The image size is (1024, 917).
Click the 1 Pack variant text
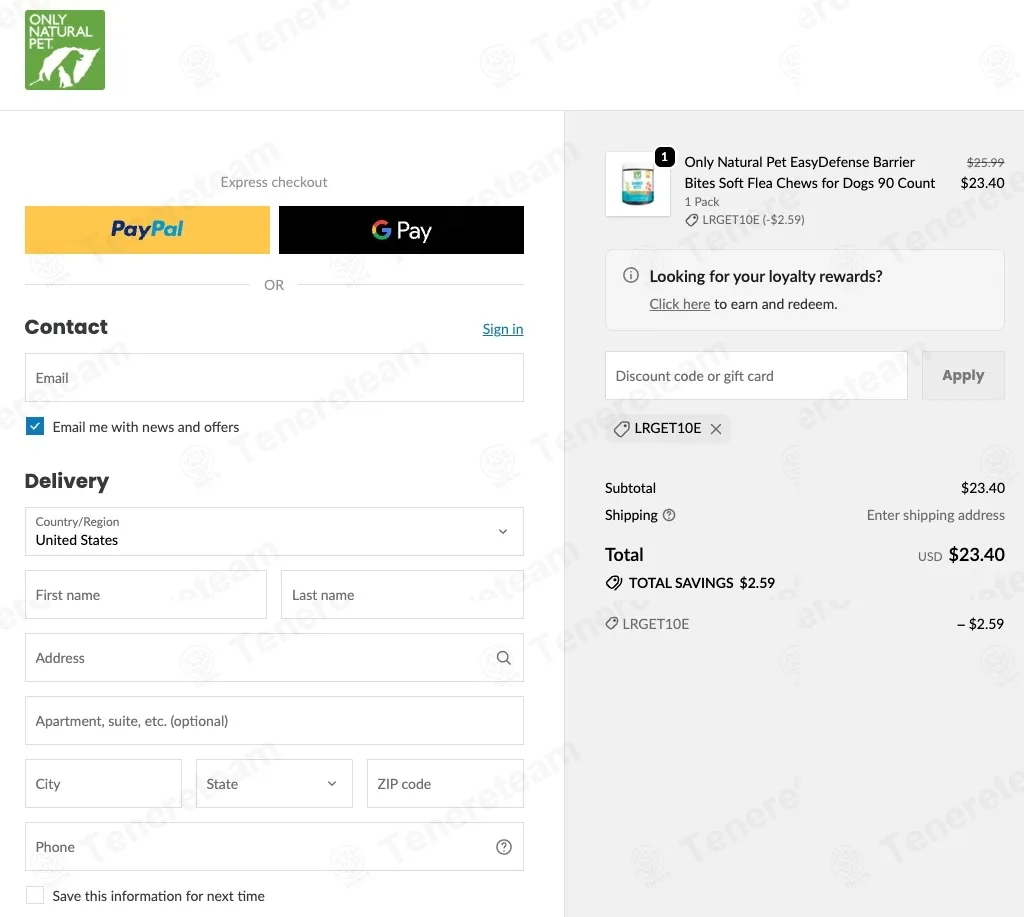coord(702,202)
